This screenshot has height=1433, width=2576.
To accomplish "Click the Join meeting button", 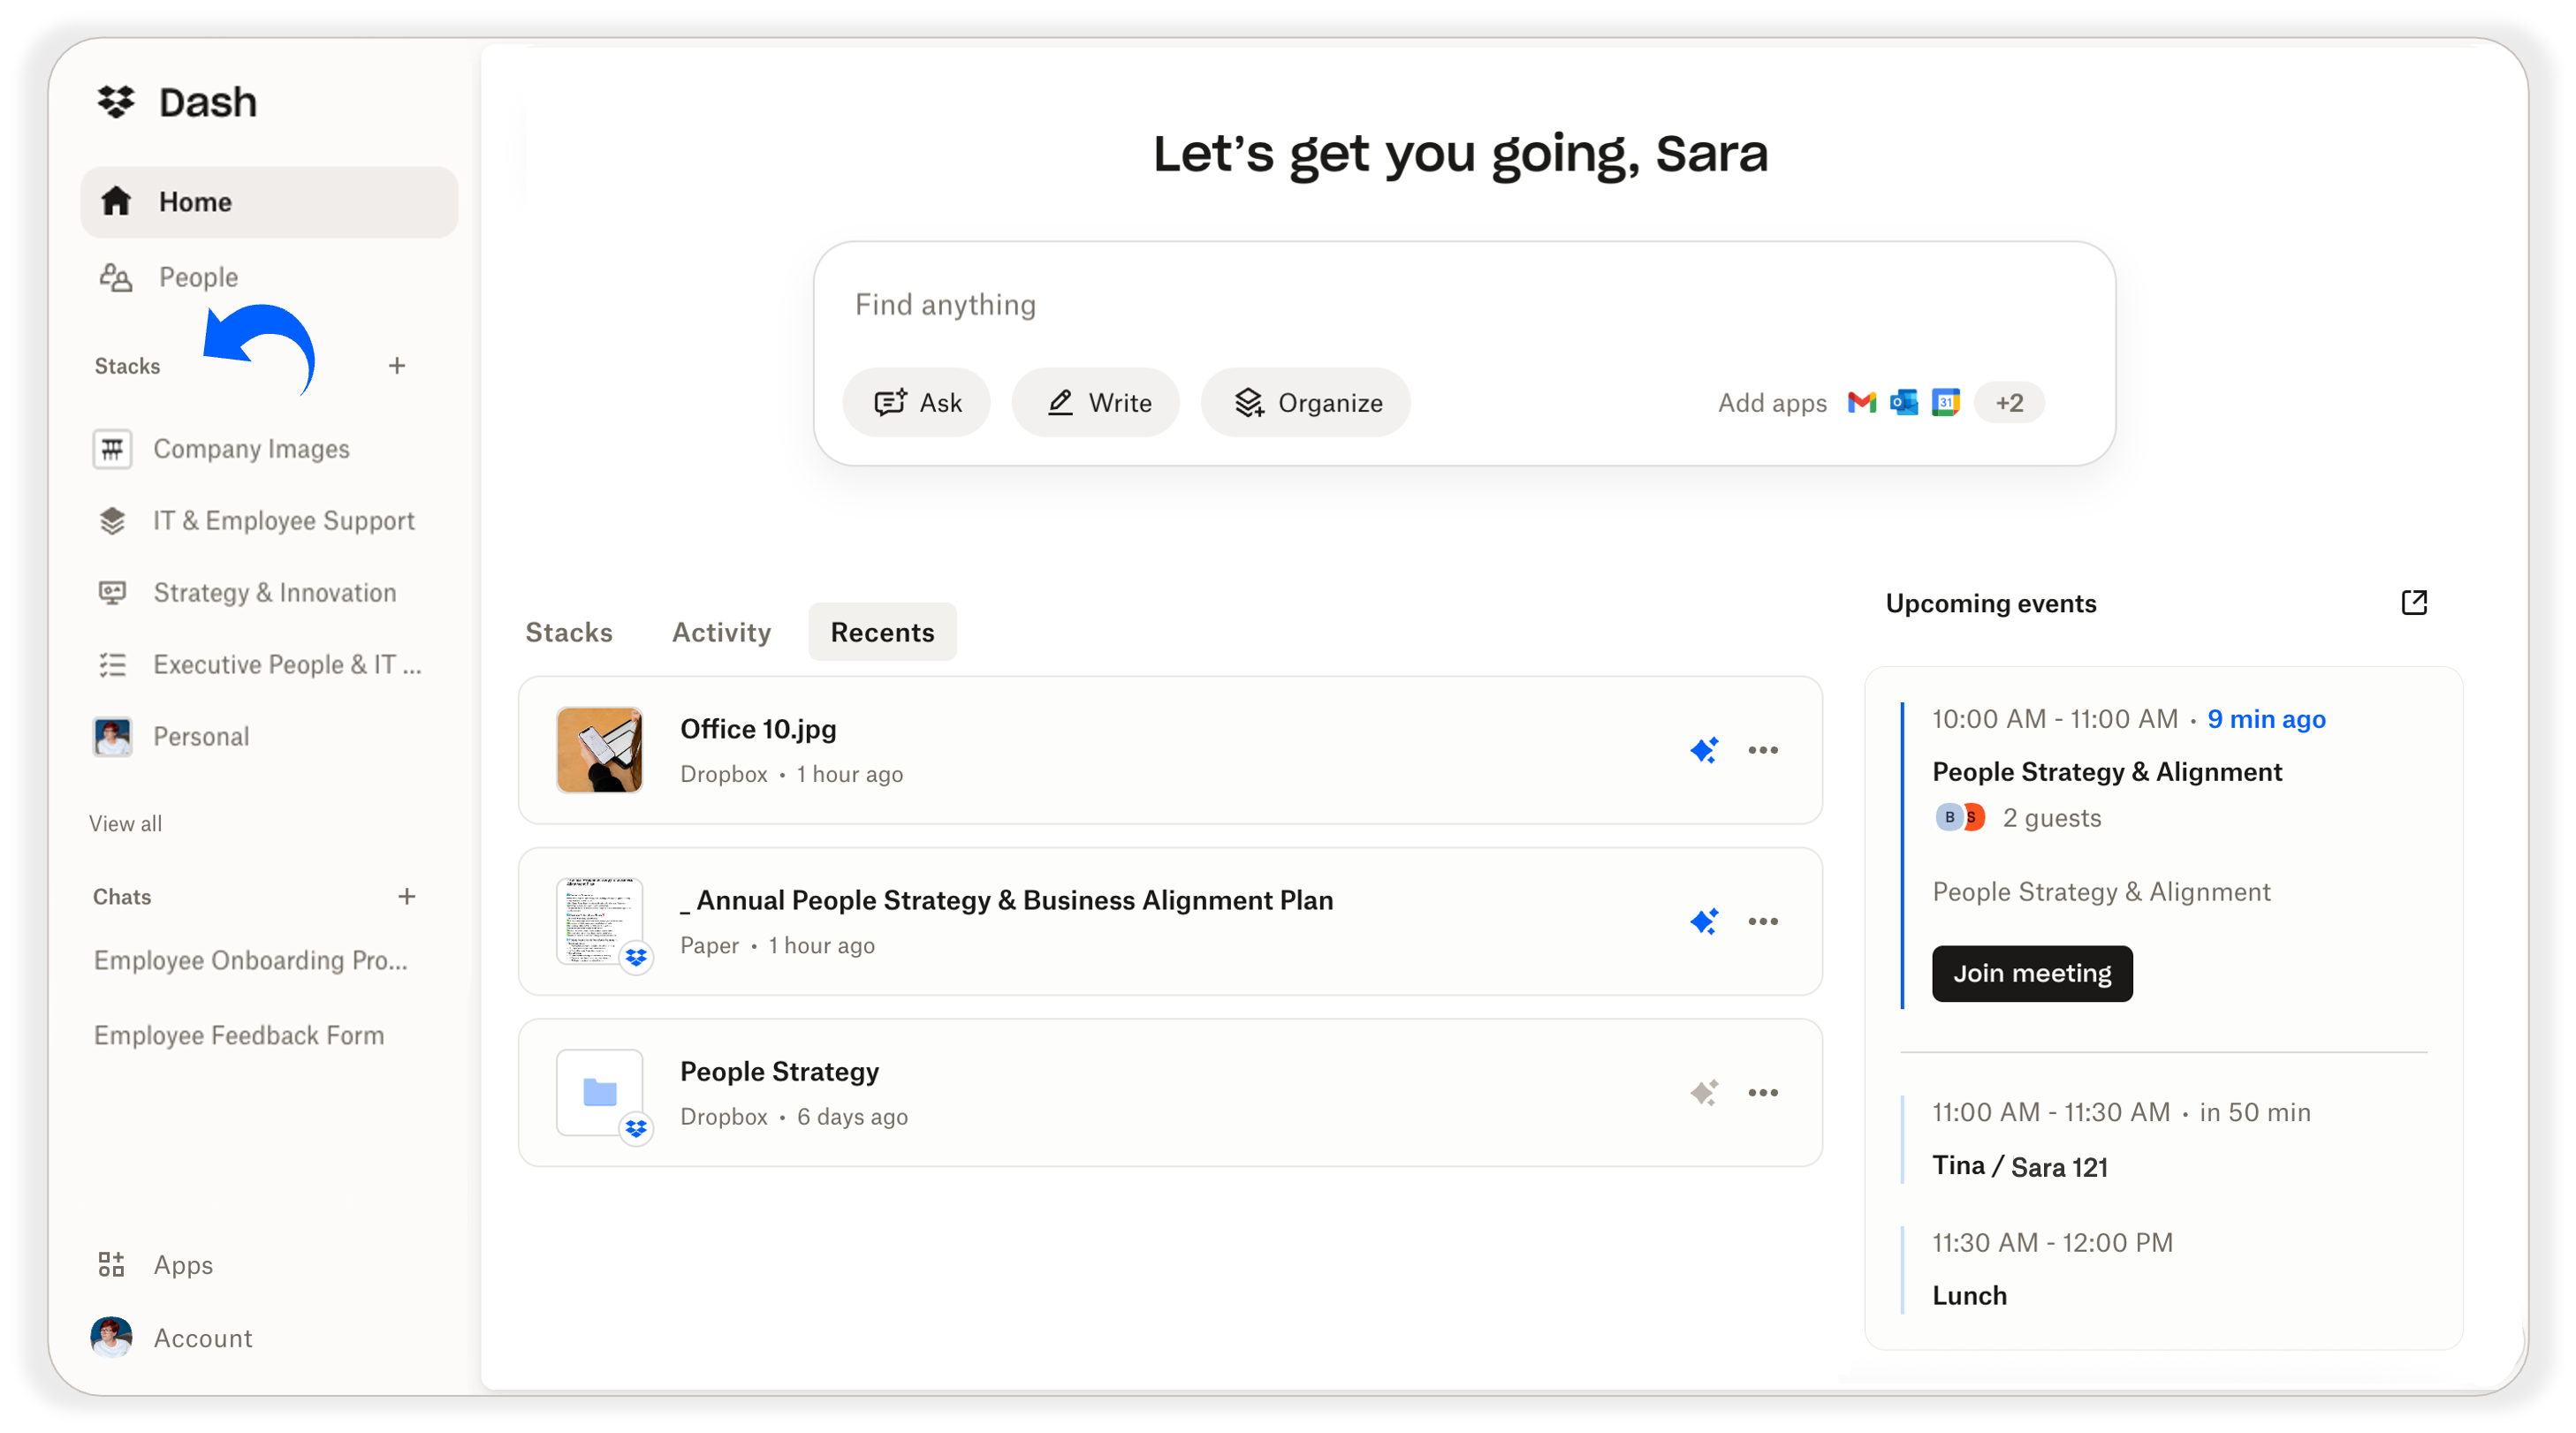I will tap(2031, 973).
